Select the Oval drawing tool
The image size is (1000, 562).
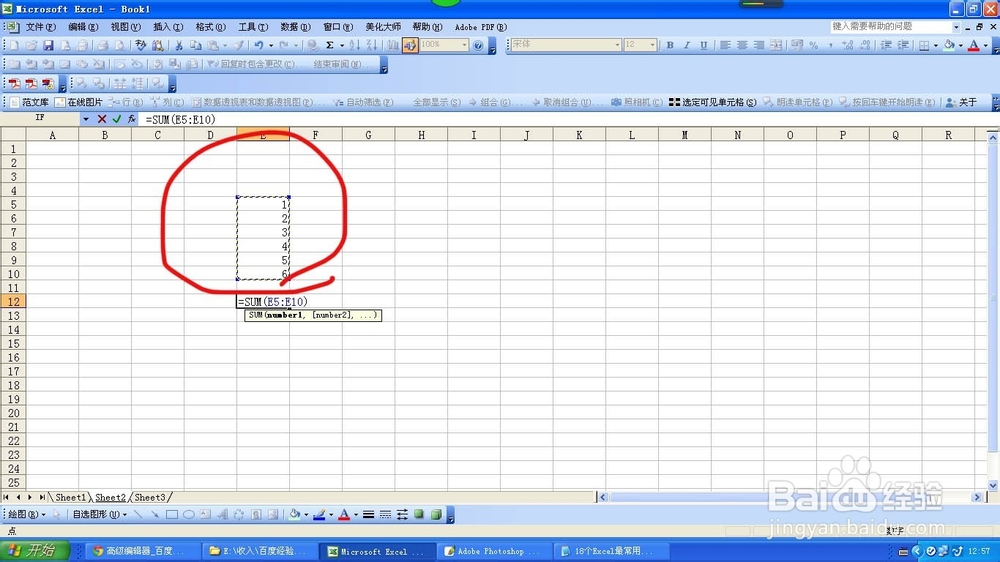(189, 514)
